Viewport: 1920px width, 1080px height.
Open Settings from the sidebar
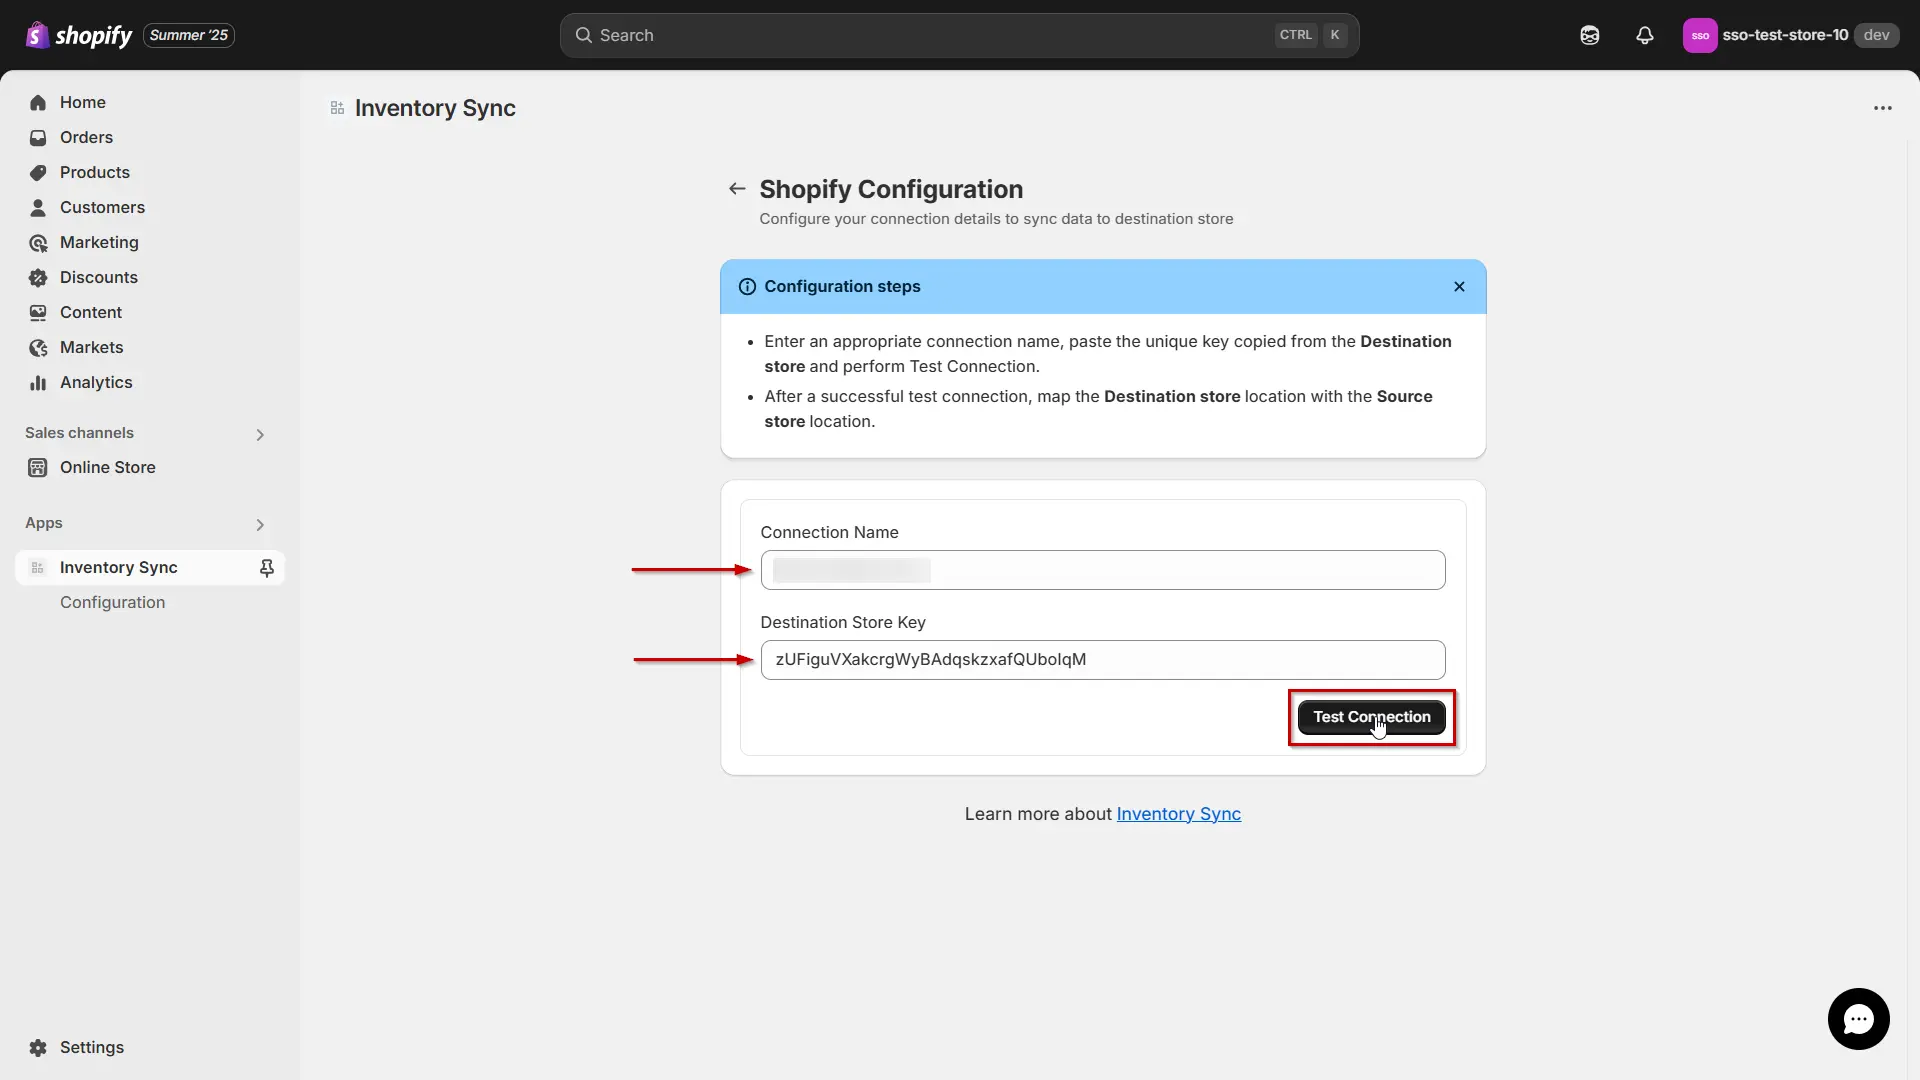click(91, 1047)
